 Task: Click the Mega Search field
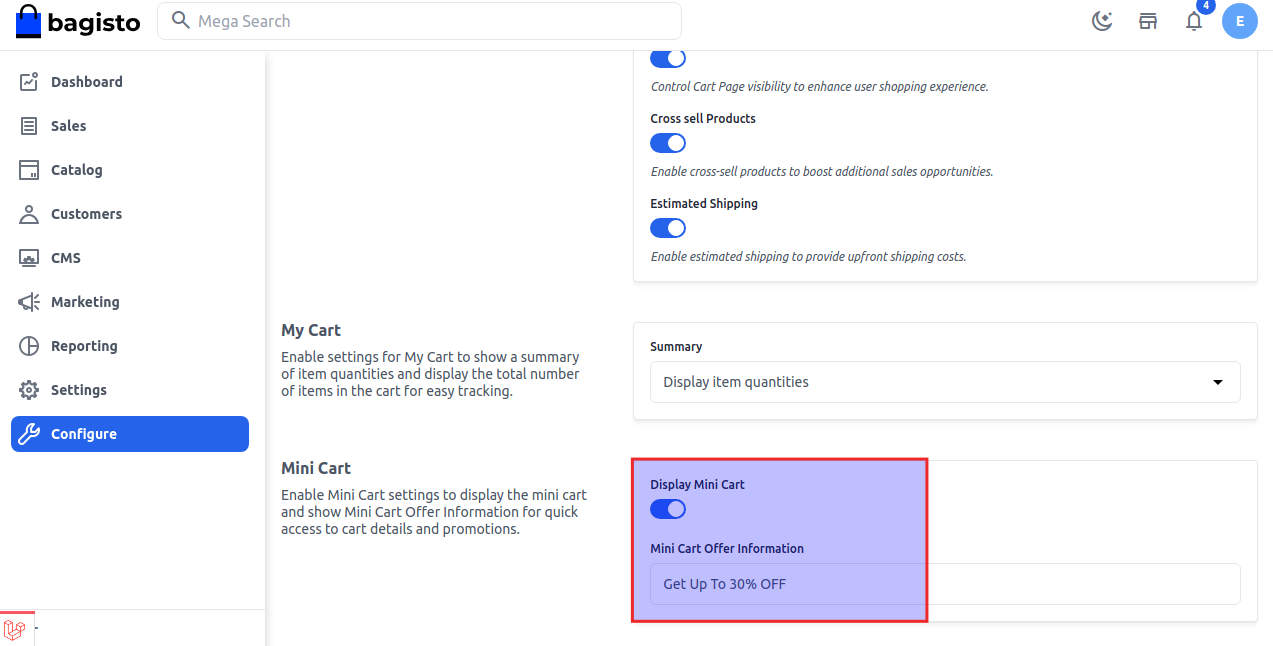click(x=420, y=21)
